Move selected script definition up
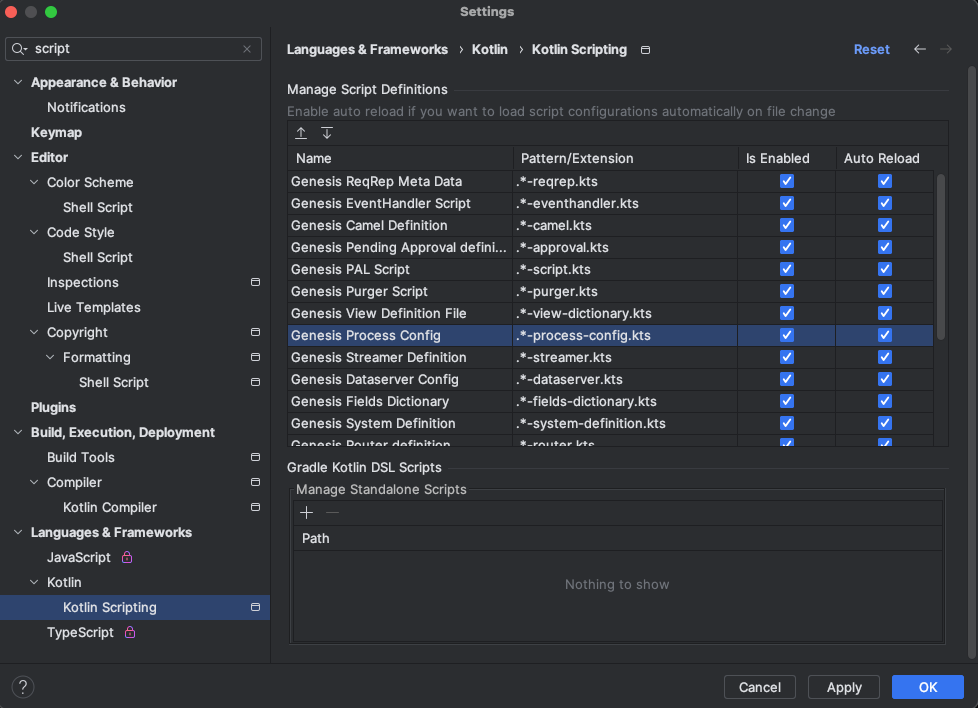Screen dimensions: 978x708 point(301,133)
